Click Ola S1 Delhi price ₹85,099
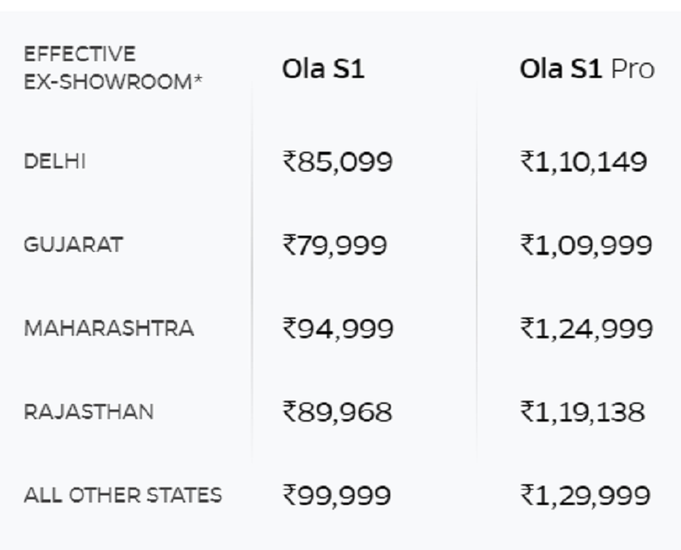Viewport: 681px width, 550px height. 338,161
